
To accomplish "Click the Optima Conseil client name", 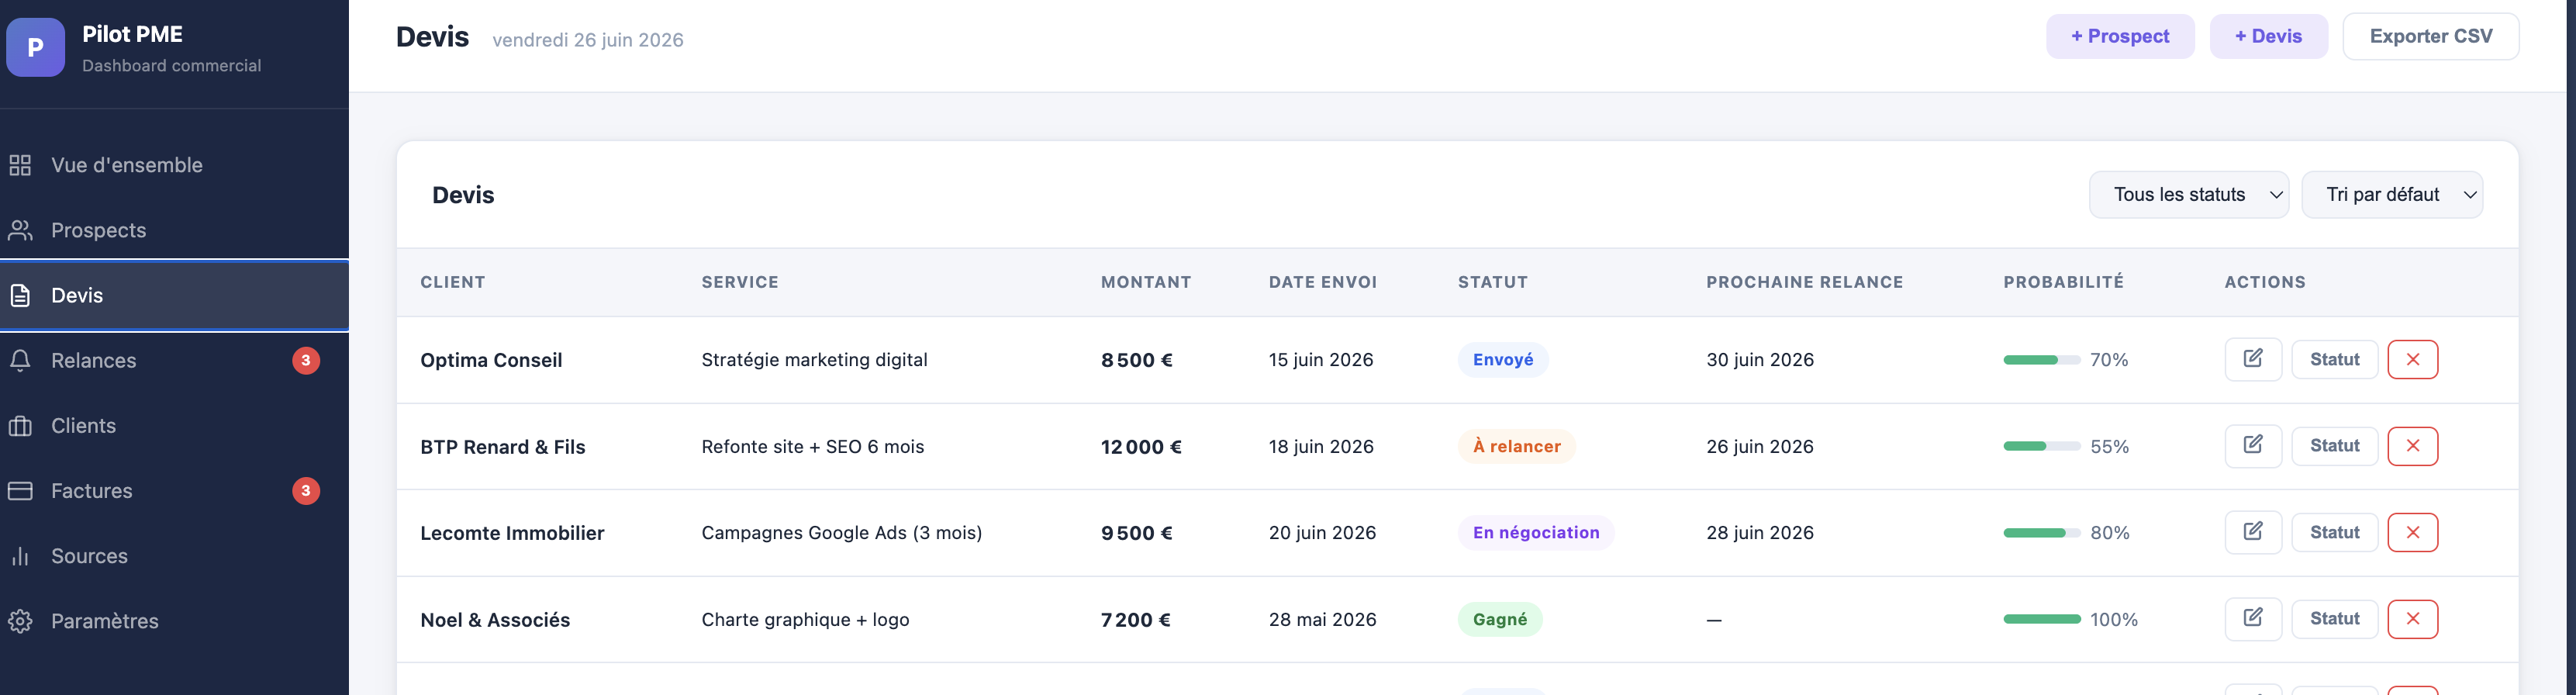I will point(491,360).
